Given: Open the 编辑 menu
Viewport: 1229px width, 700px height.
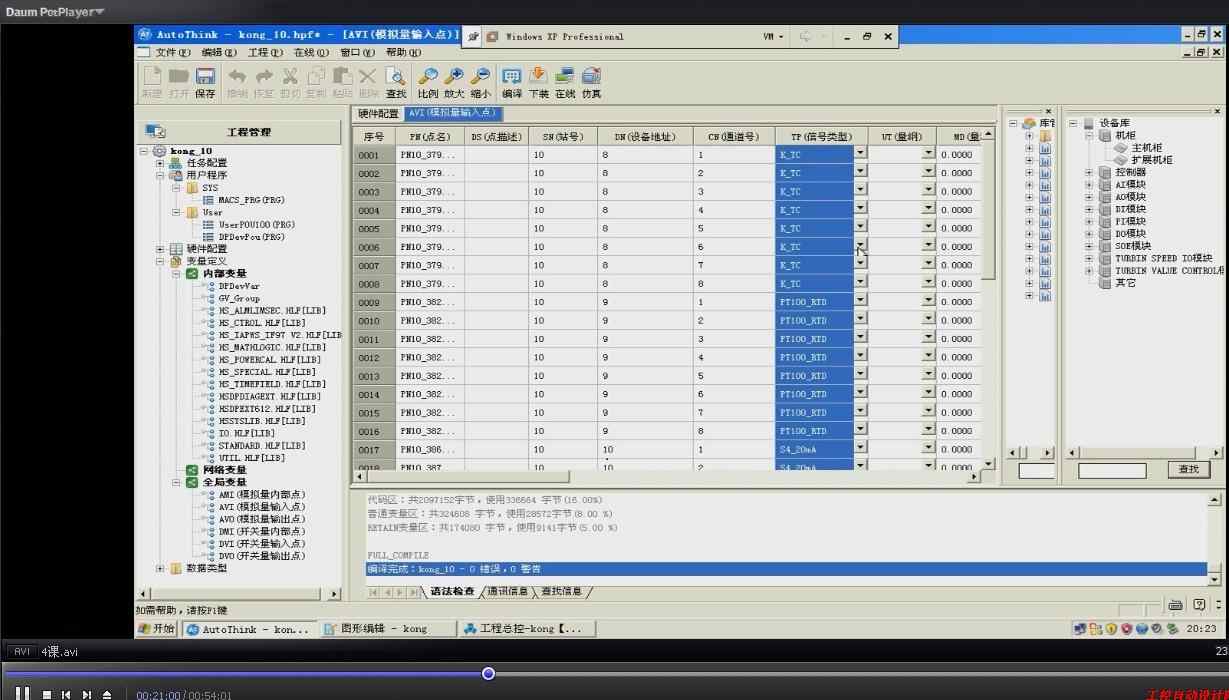Looking at the screenshot, I should (219, 52).
